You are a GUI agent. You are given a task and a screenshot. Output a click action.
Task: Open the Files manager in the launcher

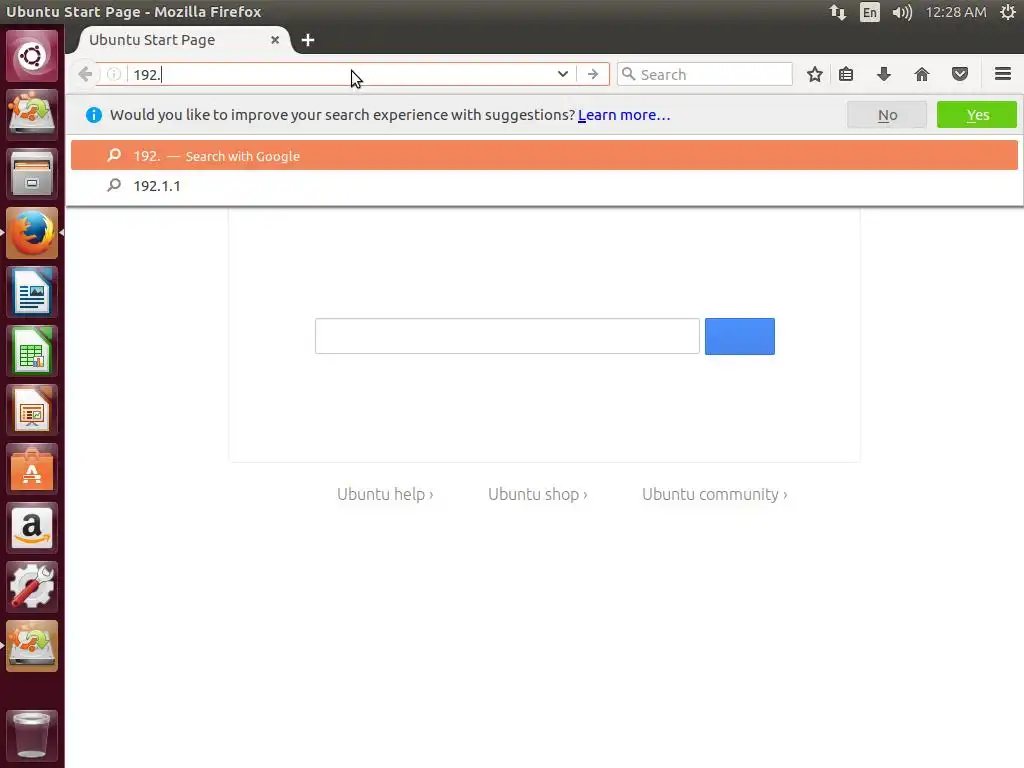32,174
